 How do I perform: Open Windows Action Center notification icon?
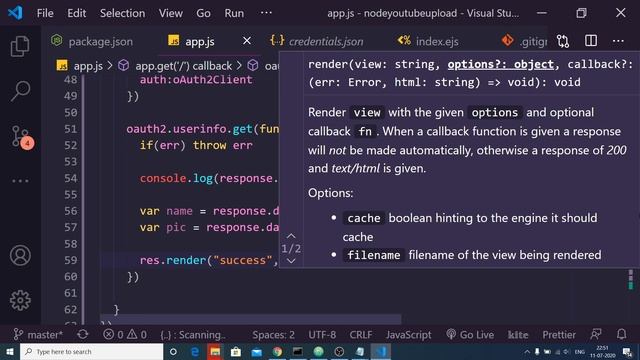(x=627, y=351)
